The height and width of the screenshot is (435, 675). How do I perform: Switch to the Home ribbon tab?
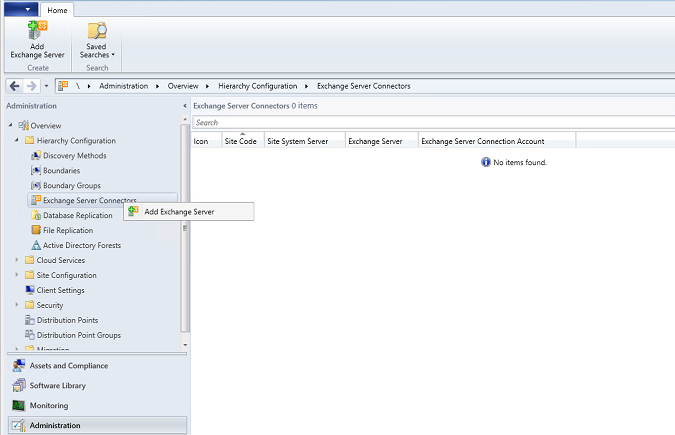pos(57,10)
